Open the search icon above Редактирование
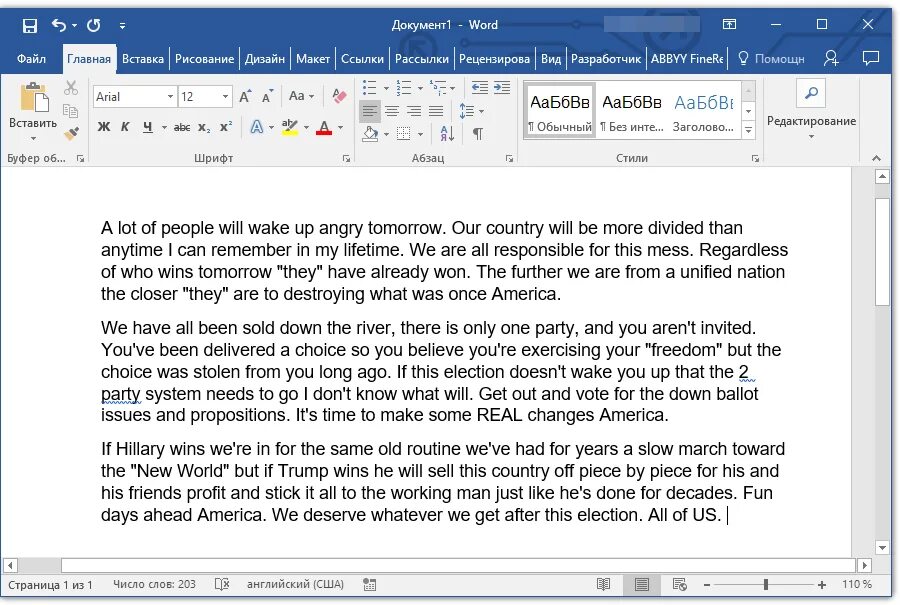900x605 pixels. tap(811, 93)
